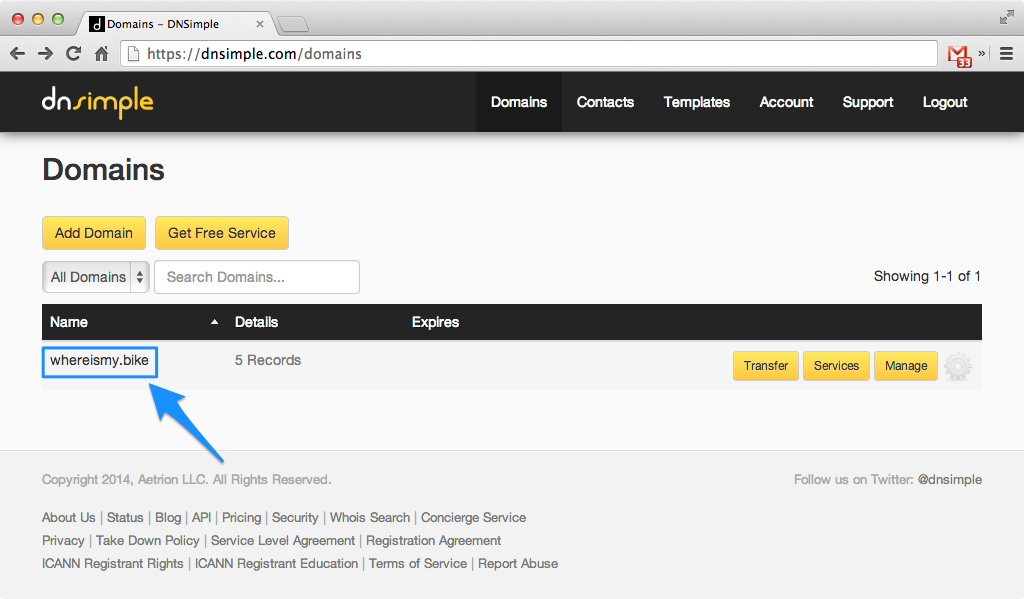The width and height of the screenshot is (1024, 599).
Task: Select the Domains navigation item
Action: (519, 102)
